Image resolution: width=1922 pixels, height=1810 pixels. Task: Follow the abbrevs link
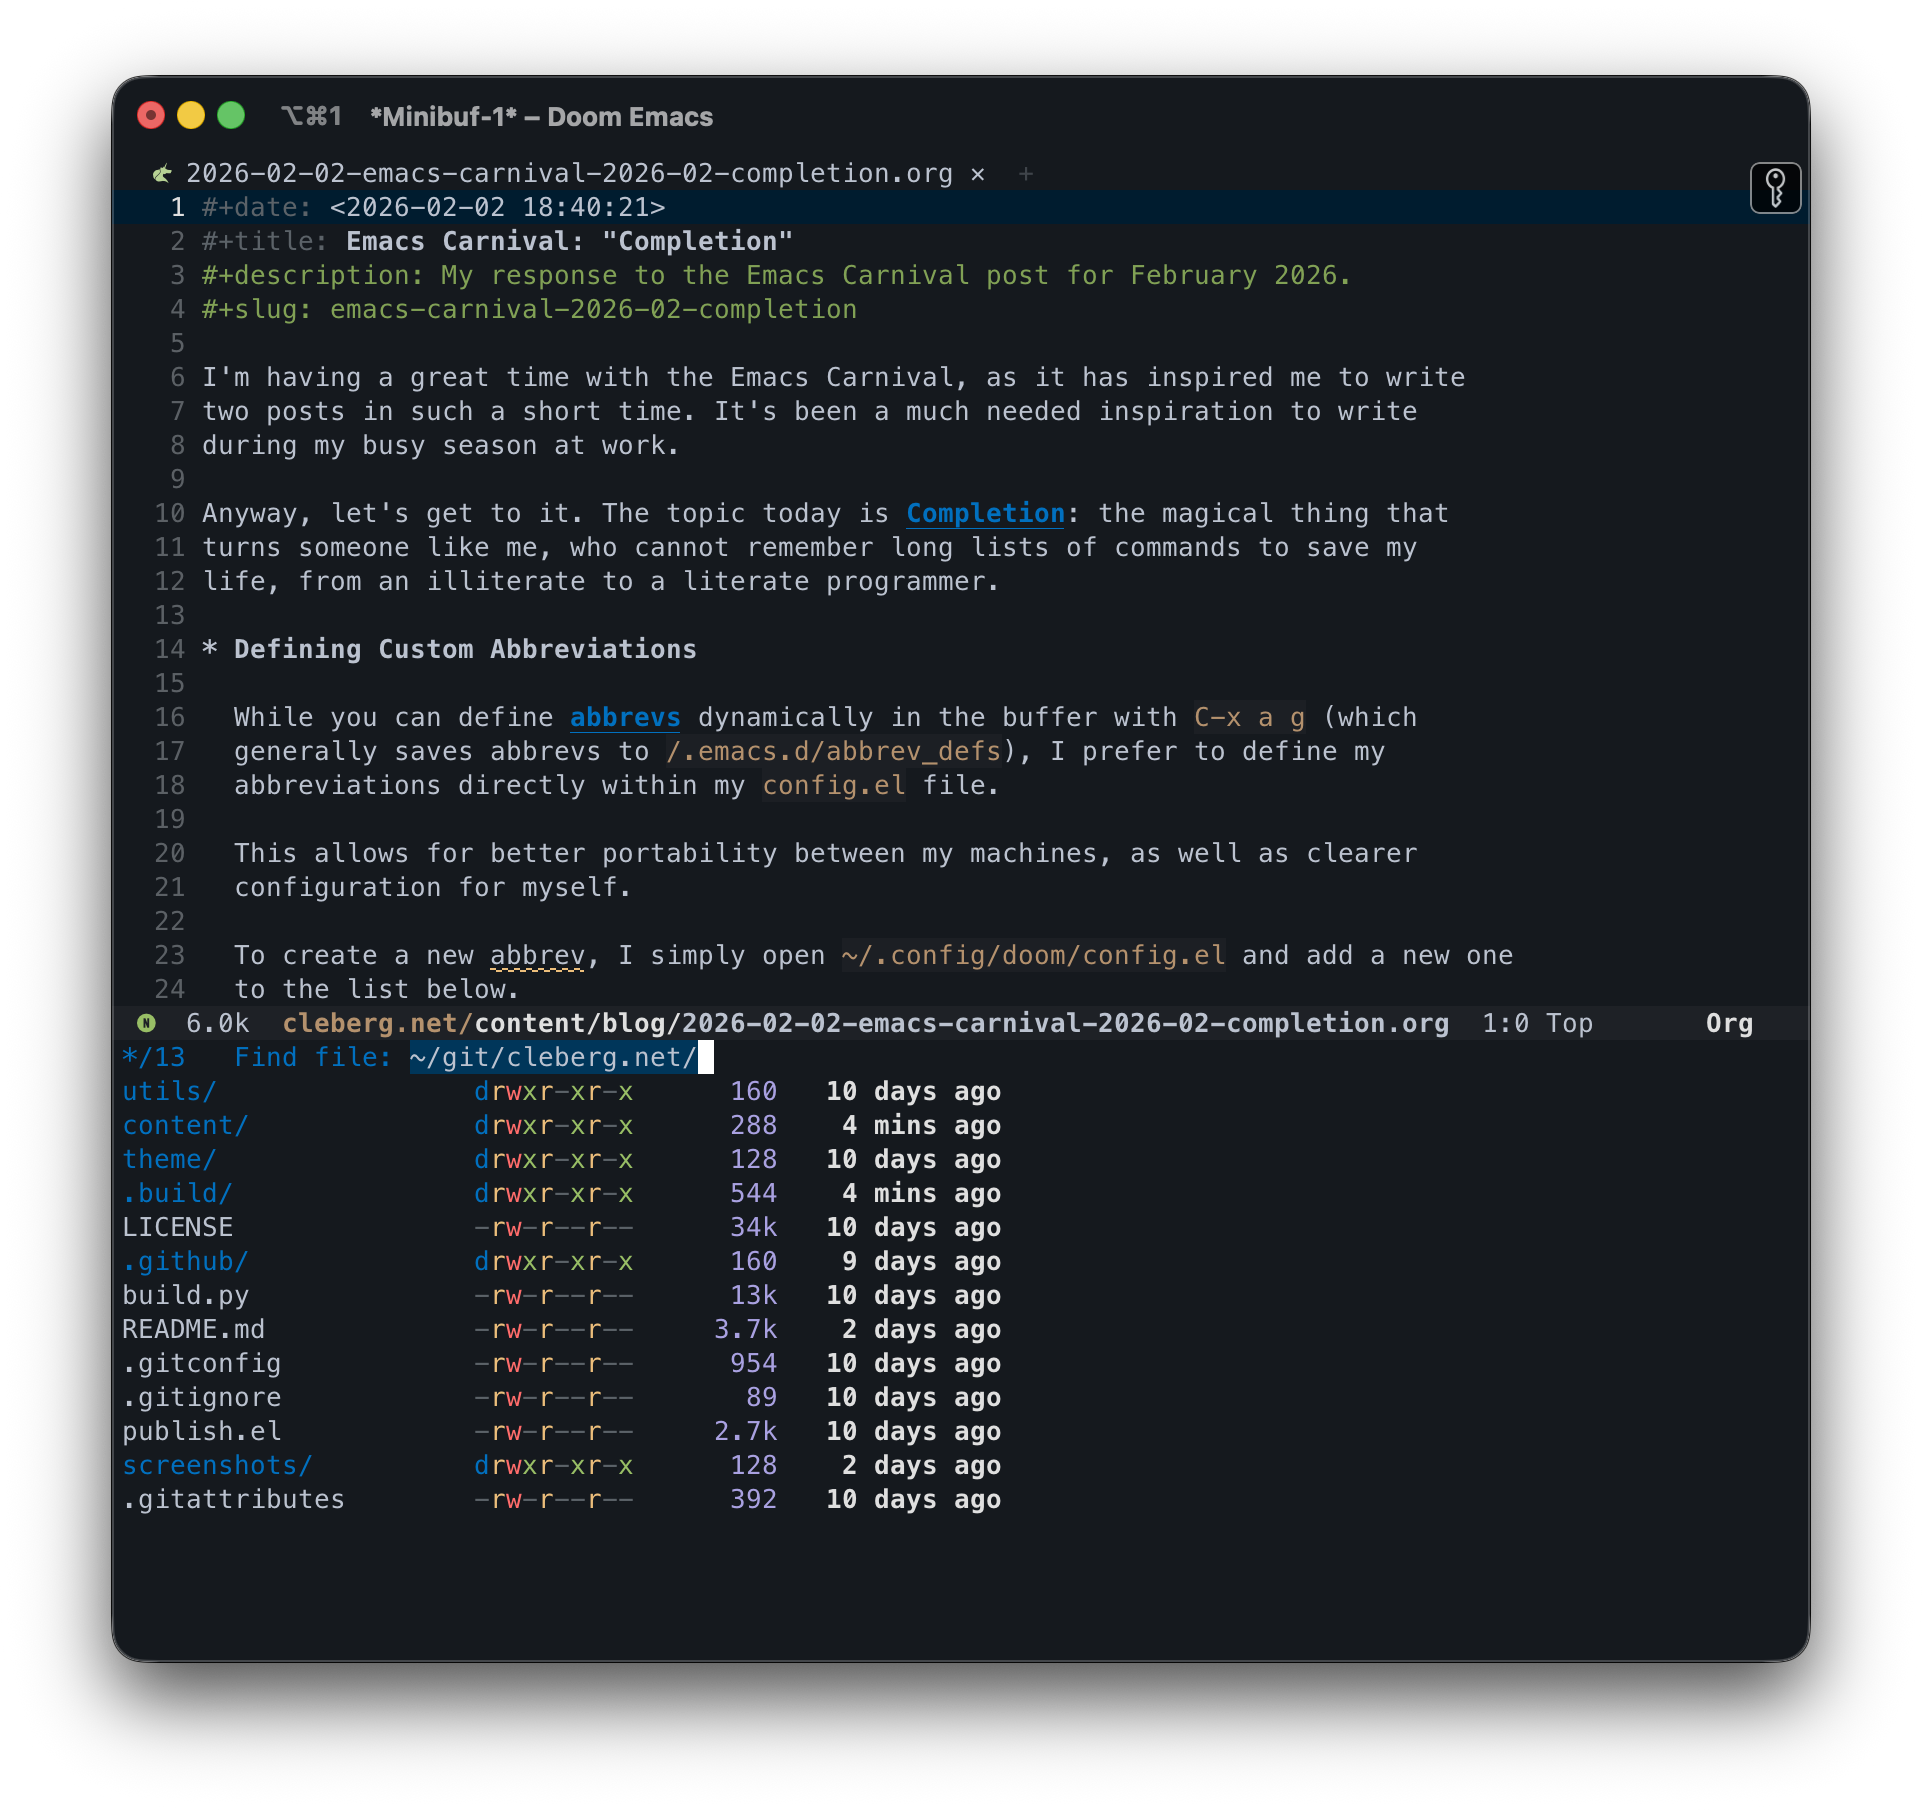coord(624,717)
